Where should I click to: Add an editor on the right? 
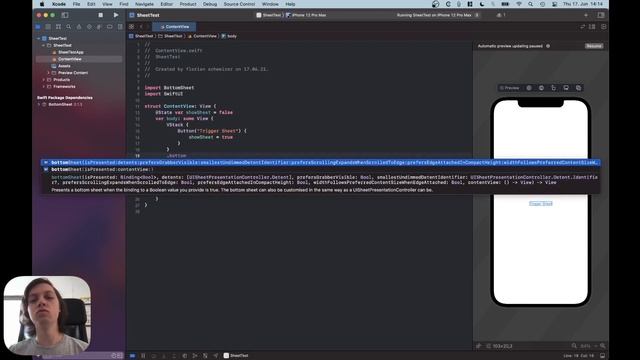pyautogui.click(x=603, y=27)
